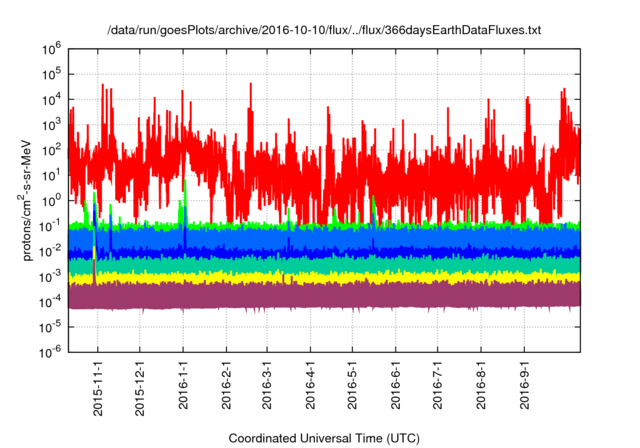This screenshot has width=640, height=448.
Task: Click the yellow flux data band
Action: pos(324,278)
